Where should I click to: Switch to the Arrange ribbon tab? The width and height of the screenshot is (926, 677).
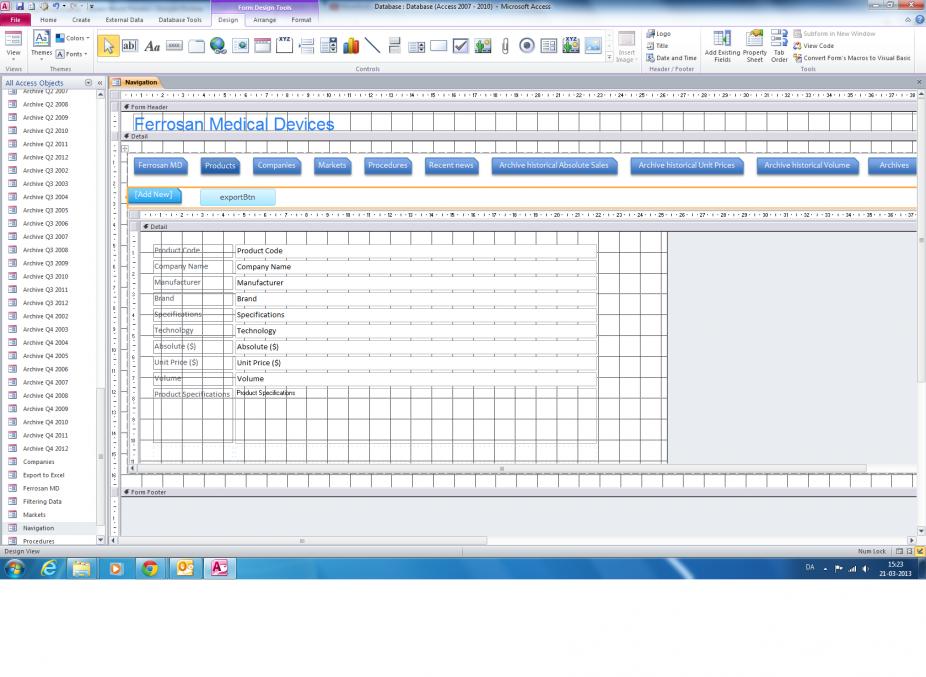(265, 19)
